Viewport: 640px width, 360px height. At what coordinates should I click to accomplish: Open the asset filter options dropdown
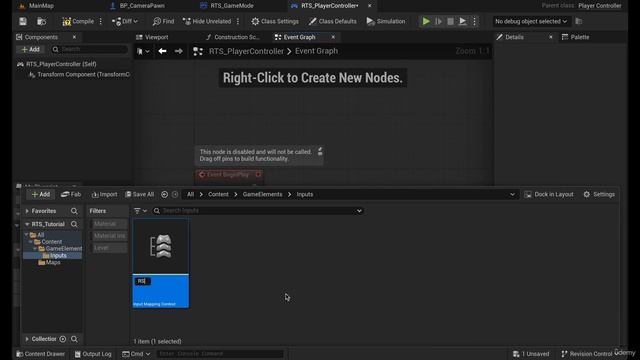click(140, 211)
